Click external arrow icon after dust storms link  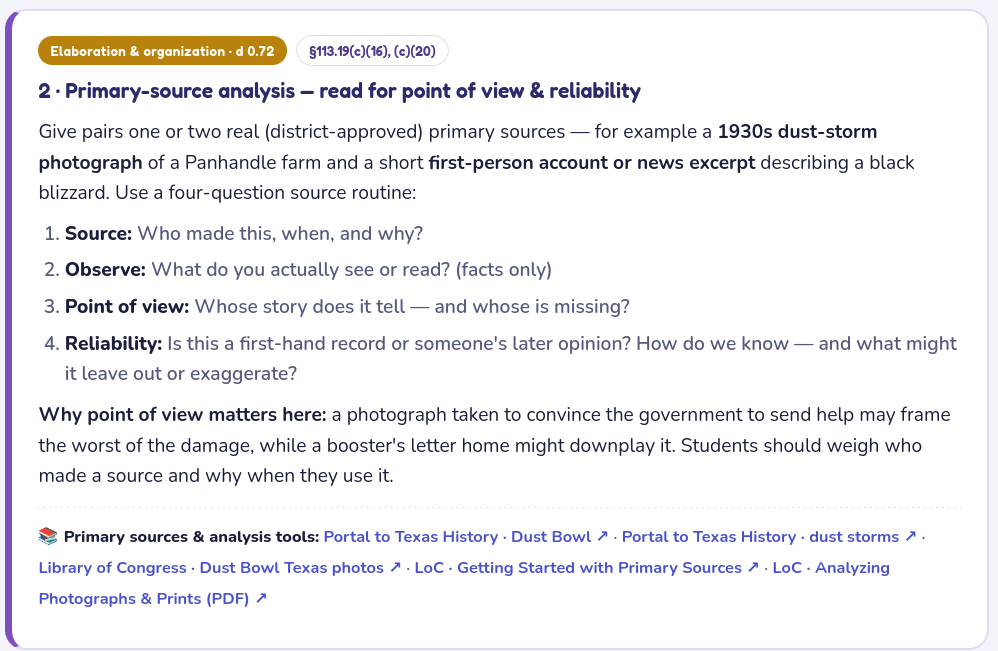pos(910,536)
